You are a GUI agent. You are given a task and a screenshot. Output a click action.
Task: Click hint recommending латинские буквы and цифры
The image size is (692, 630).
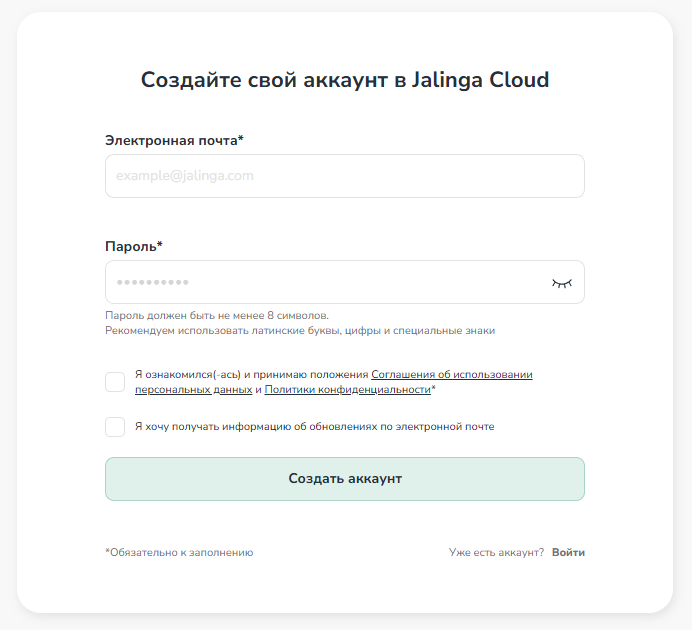click(x=300, y=331)
